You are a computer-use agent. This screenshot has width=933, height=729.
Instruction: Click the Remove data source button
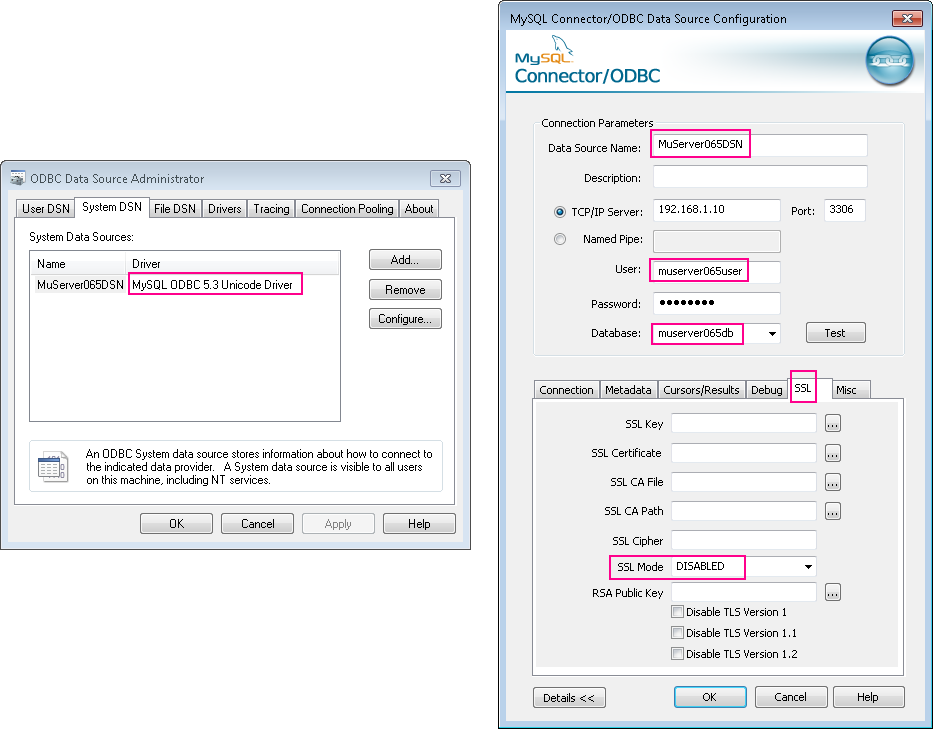[405, 290]
